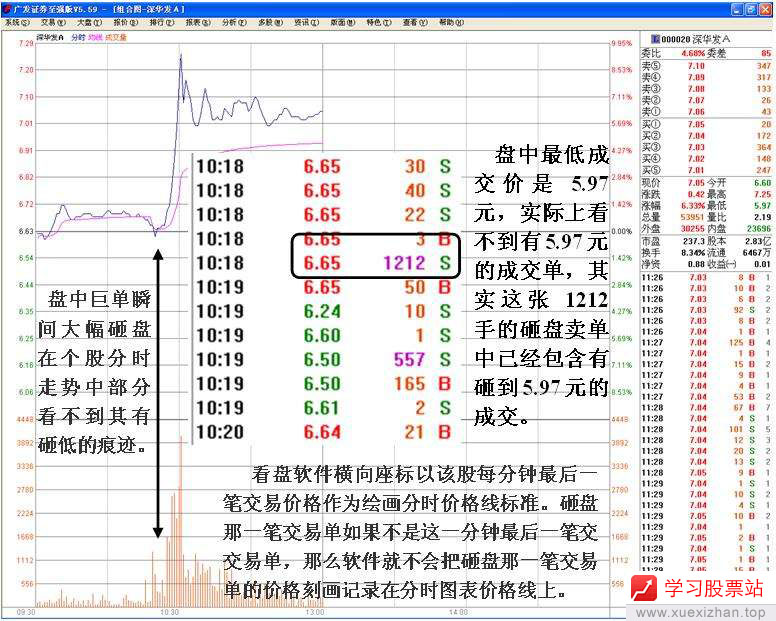Click the app icon in title bar

click(7, 8)
